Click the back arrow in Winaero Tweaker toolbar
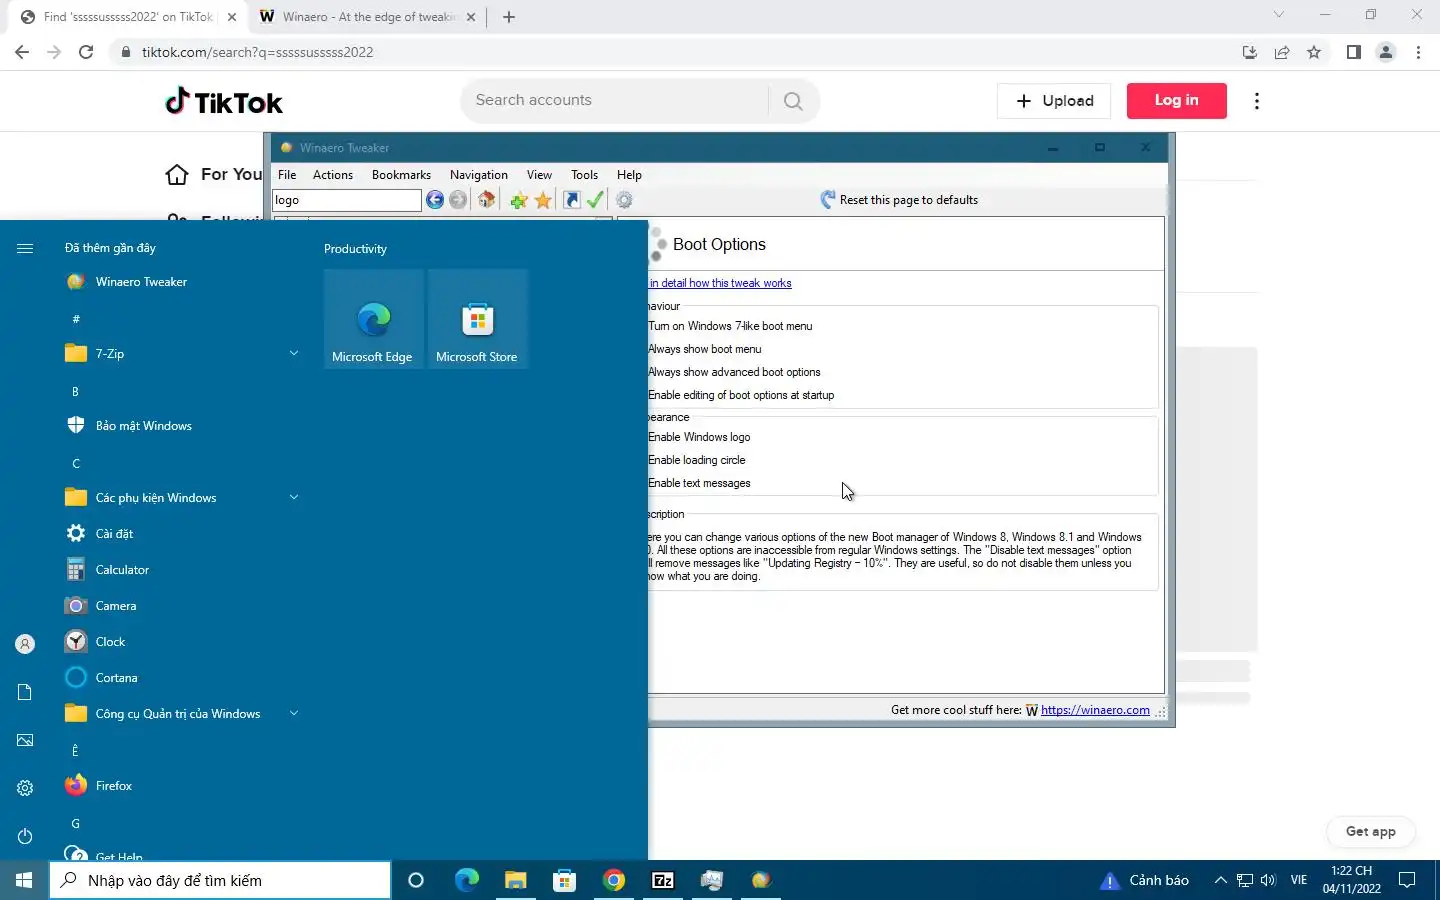The height and width of the screenshot is (900, 1440). click(x=435, y=200)
